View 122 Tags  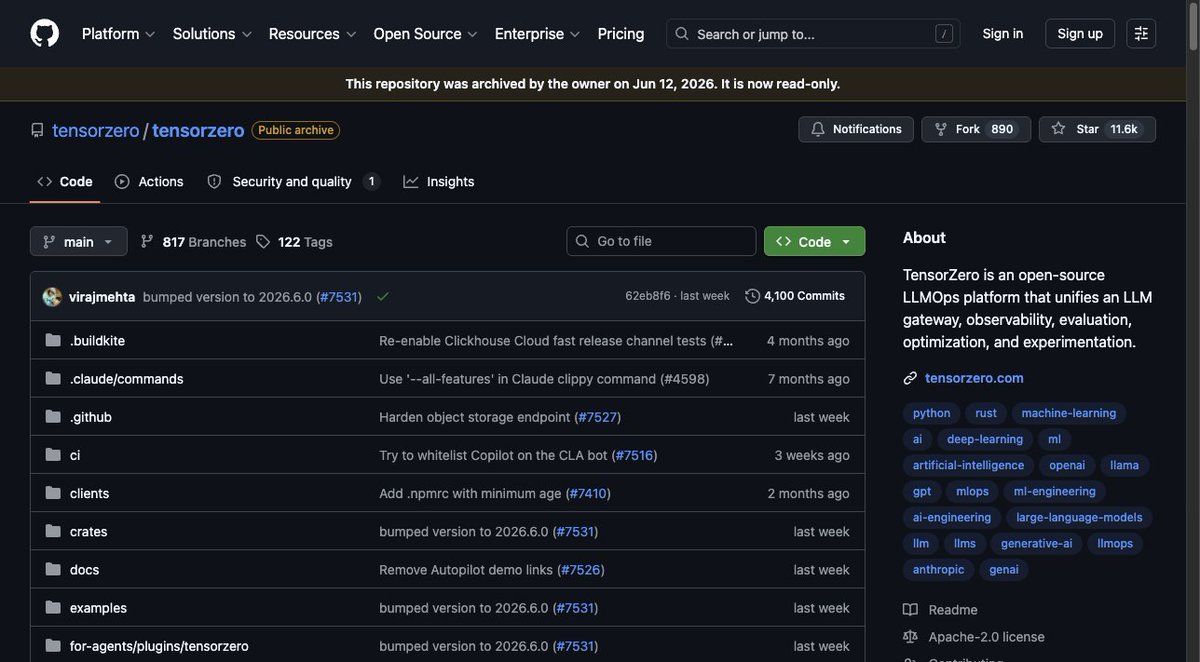[x=294, y=241]
